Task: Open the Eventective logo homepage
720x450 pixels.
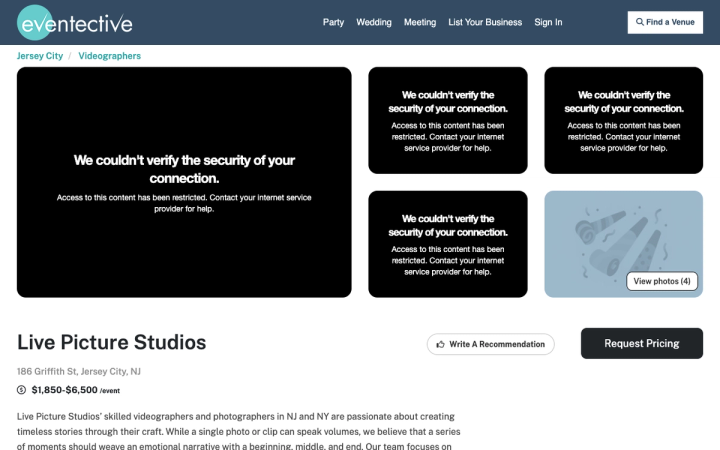Action: (x=75, y=22)
